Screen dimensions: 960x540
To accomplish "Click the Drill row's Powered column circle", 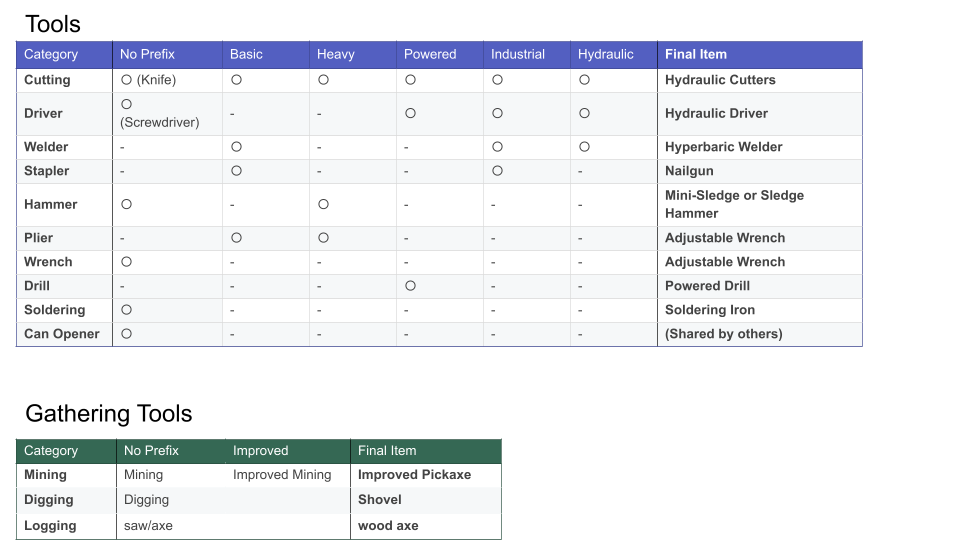I will [x=410, y=286].
